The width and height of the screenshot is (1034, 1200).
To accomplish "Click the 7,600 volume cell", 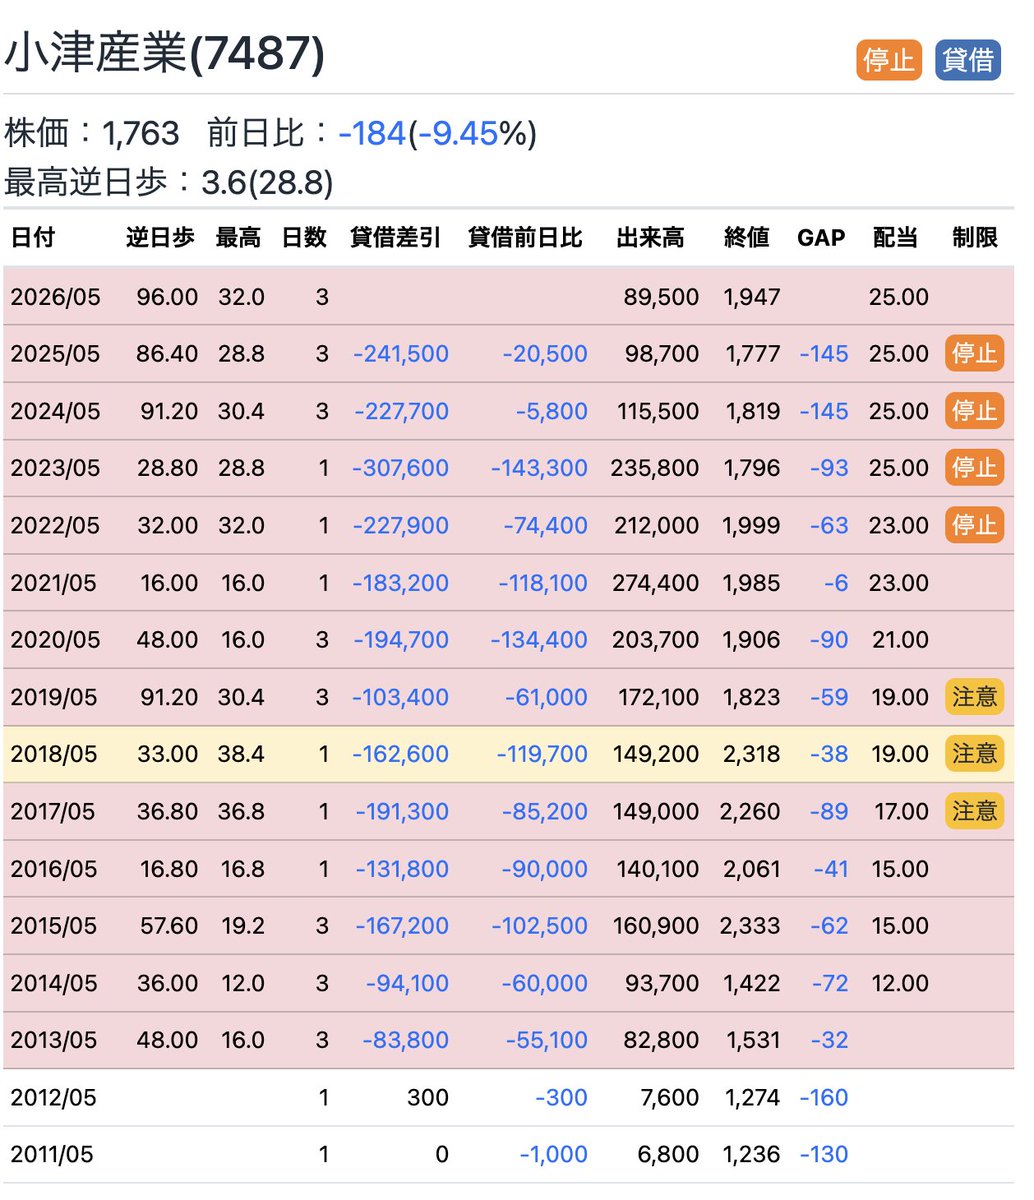I will 668,1097.
